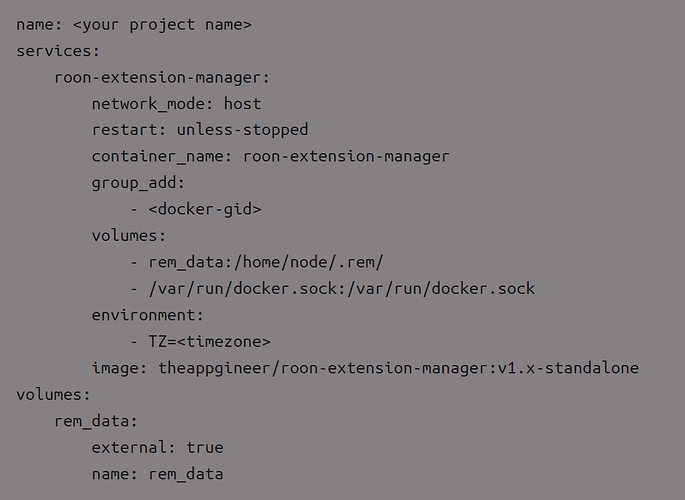Click the 'TZ=<timezone>' entry
685x500 pixels.
point(209,342)
